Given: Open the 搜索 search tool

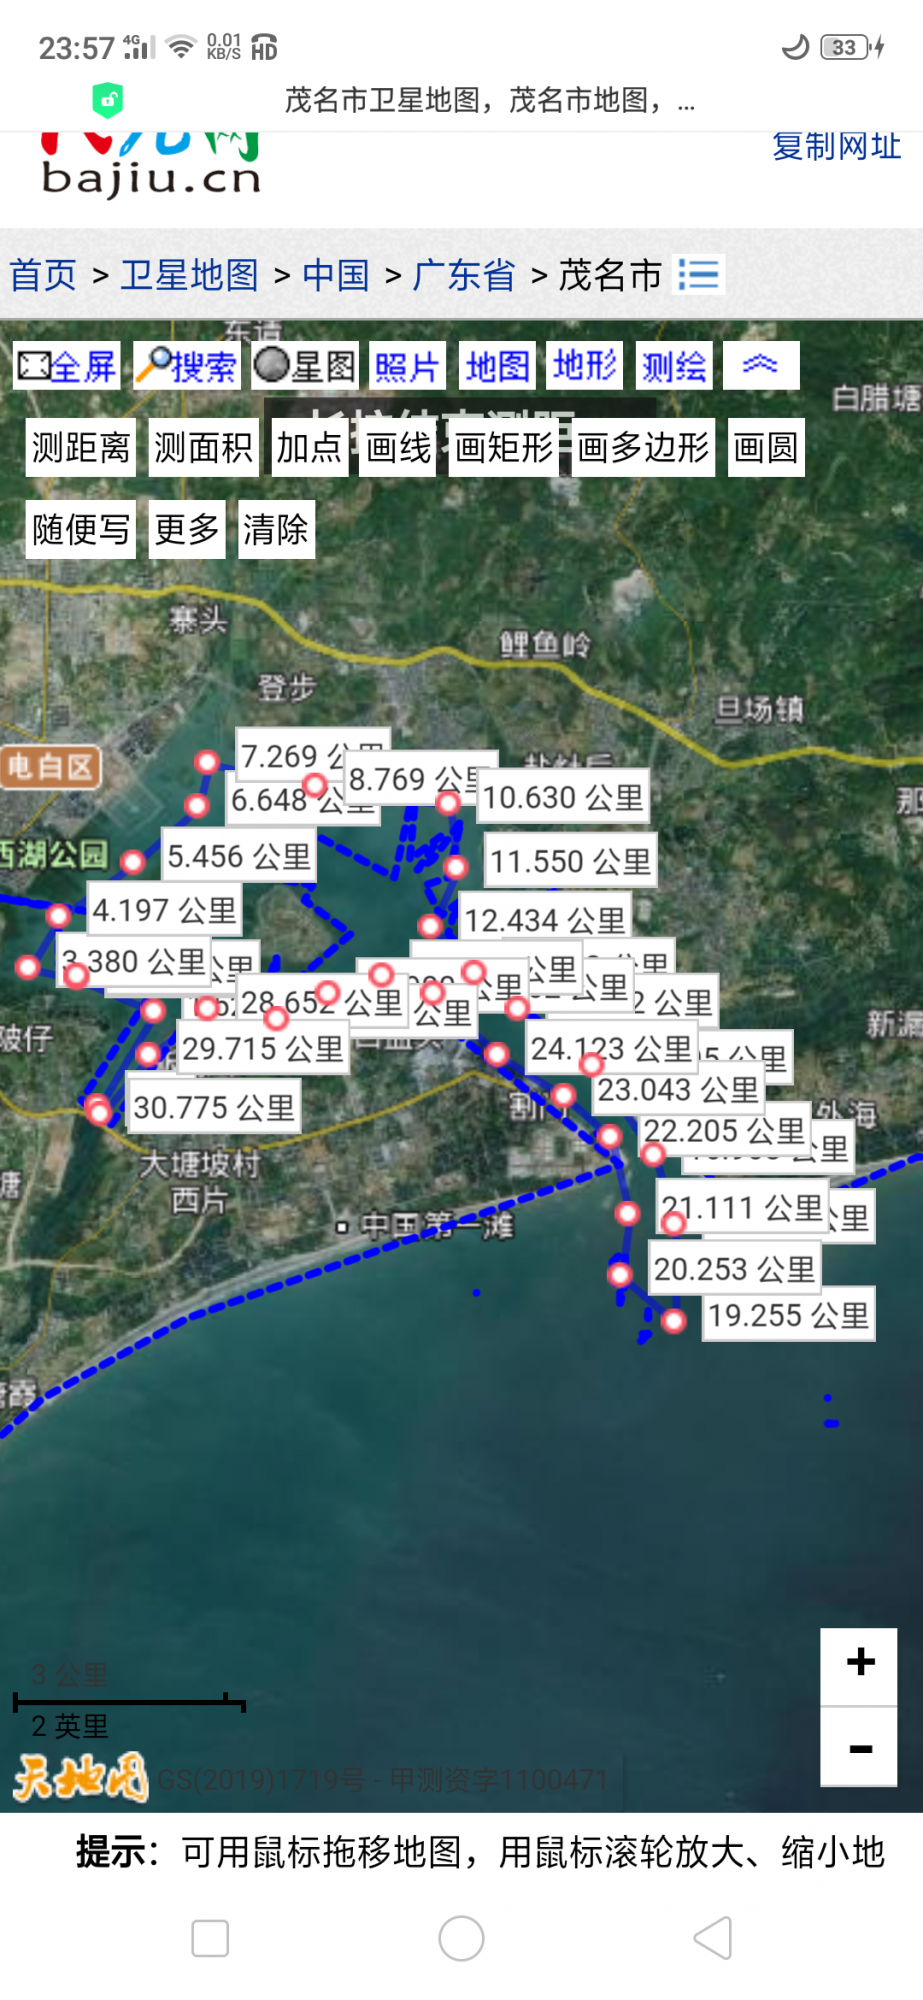Looking at the screenshot, I should click(187, 366).
